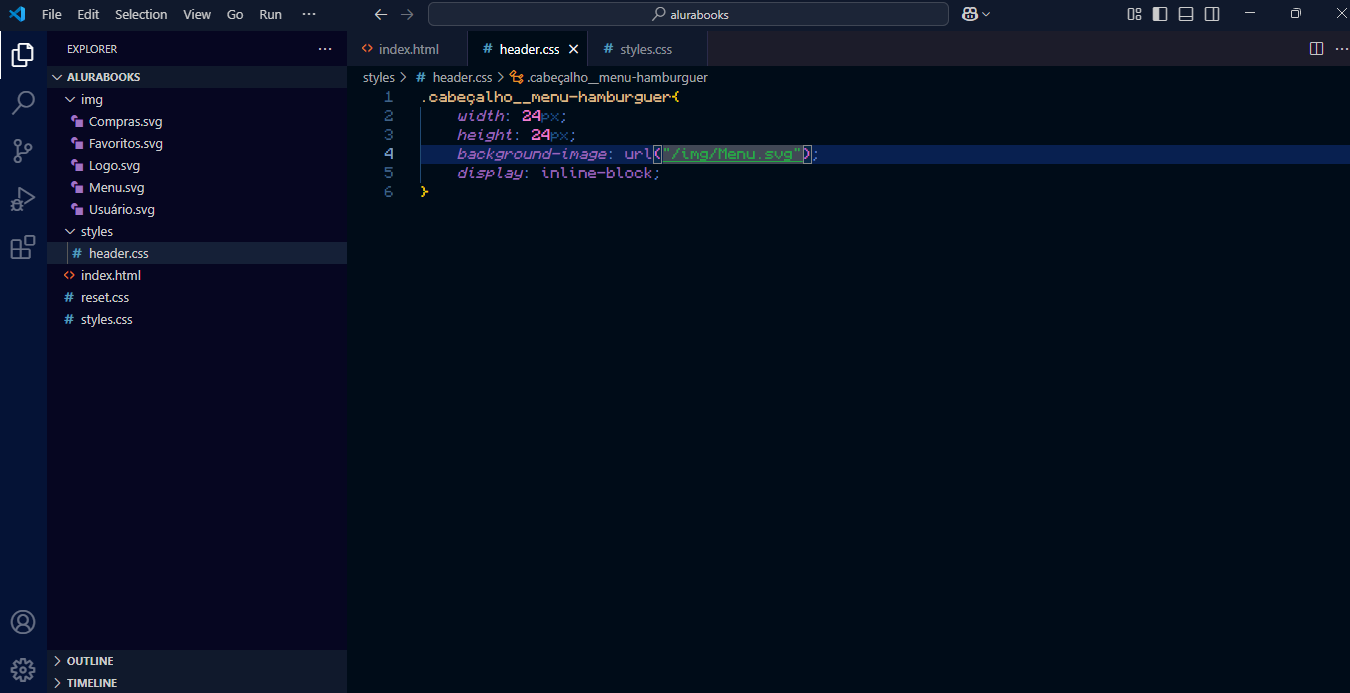Close the header.css tab
This screenshot has height=693, width=1350.
point(574,49)
